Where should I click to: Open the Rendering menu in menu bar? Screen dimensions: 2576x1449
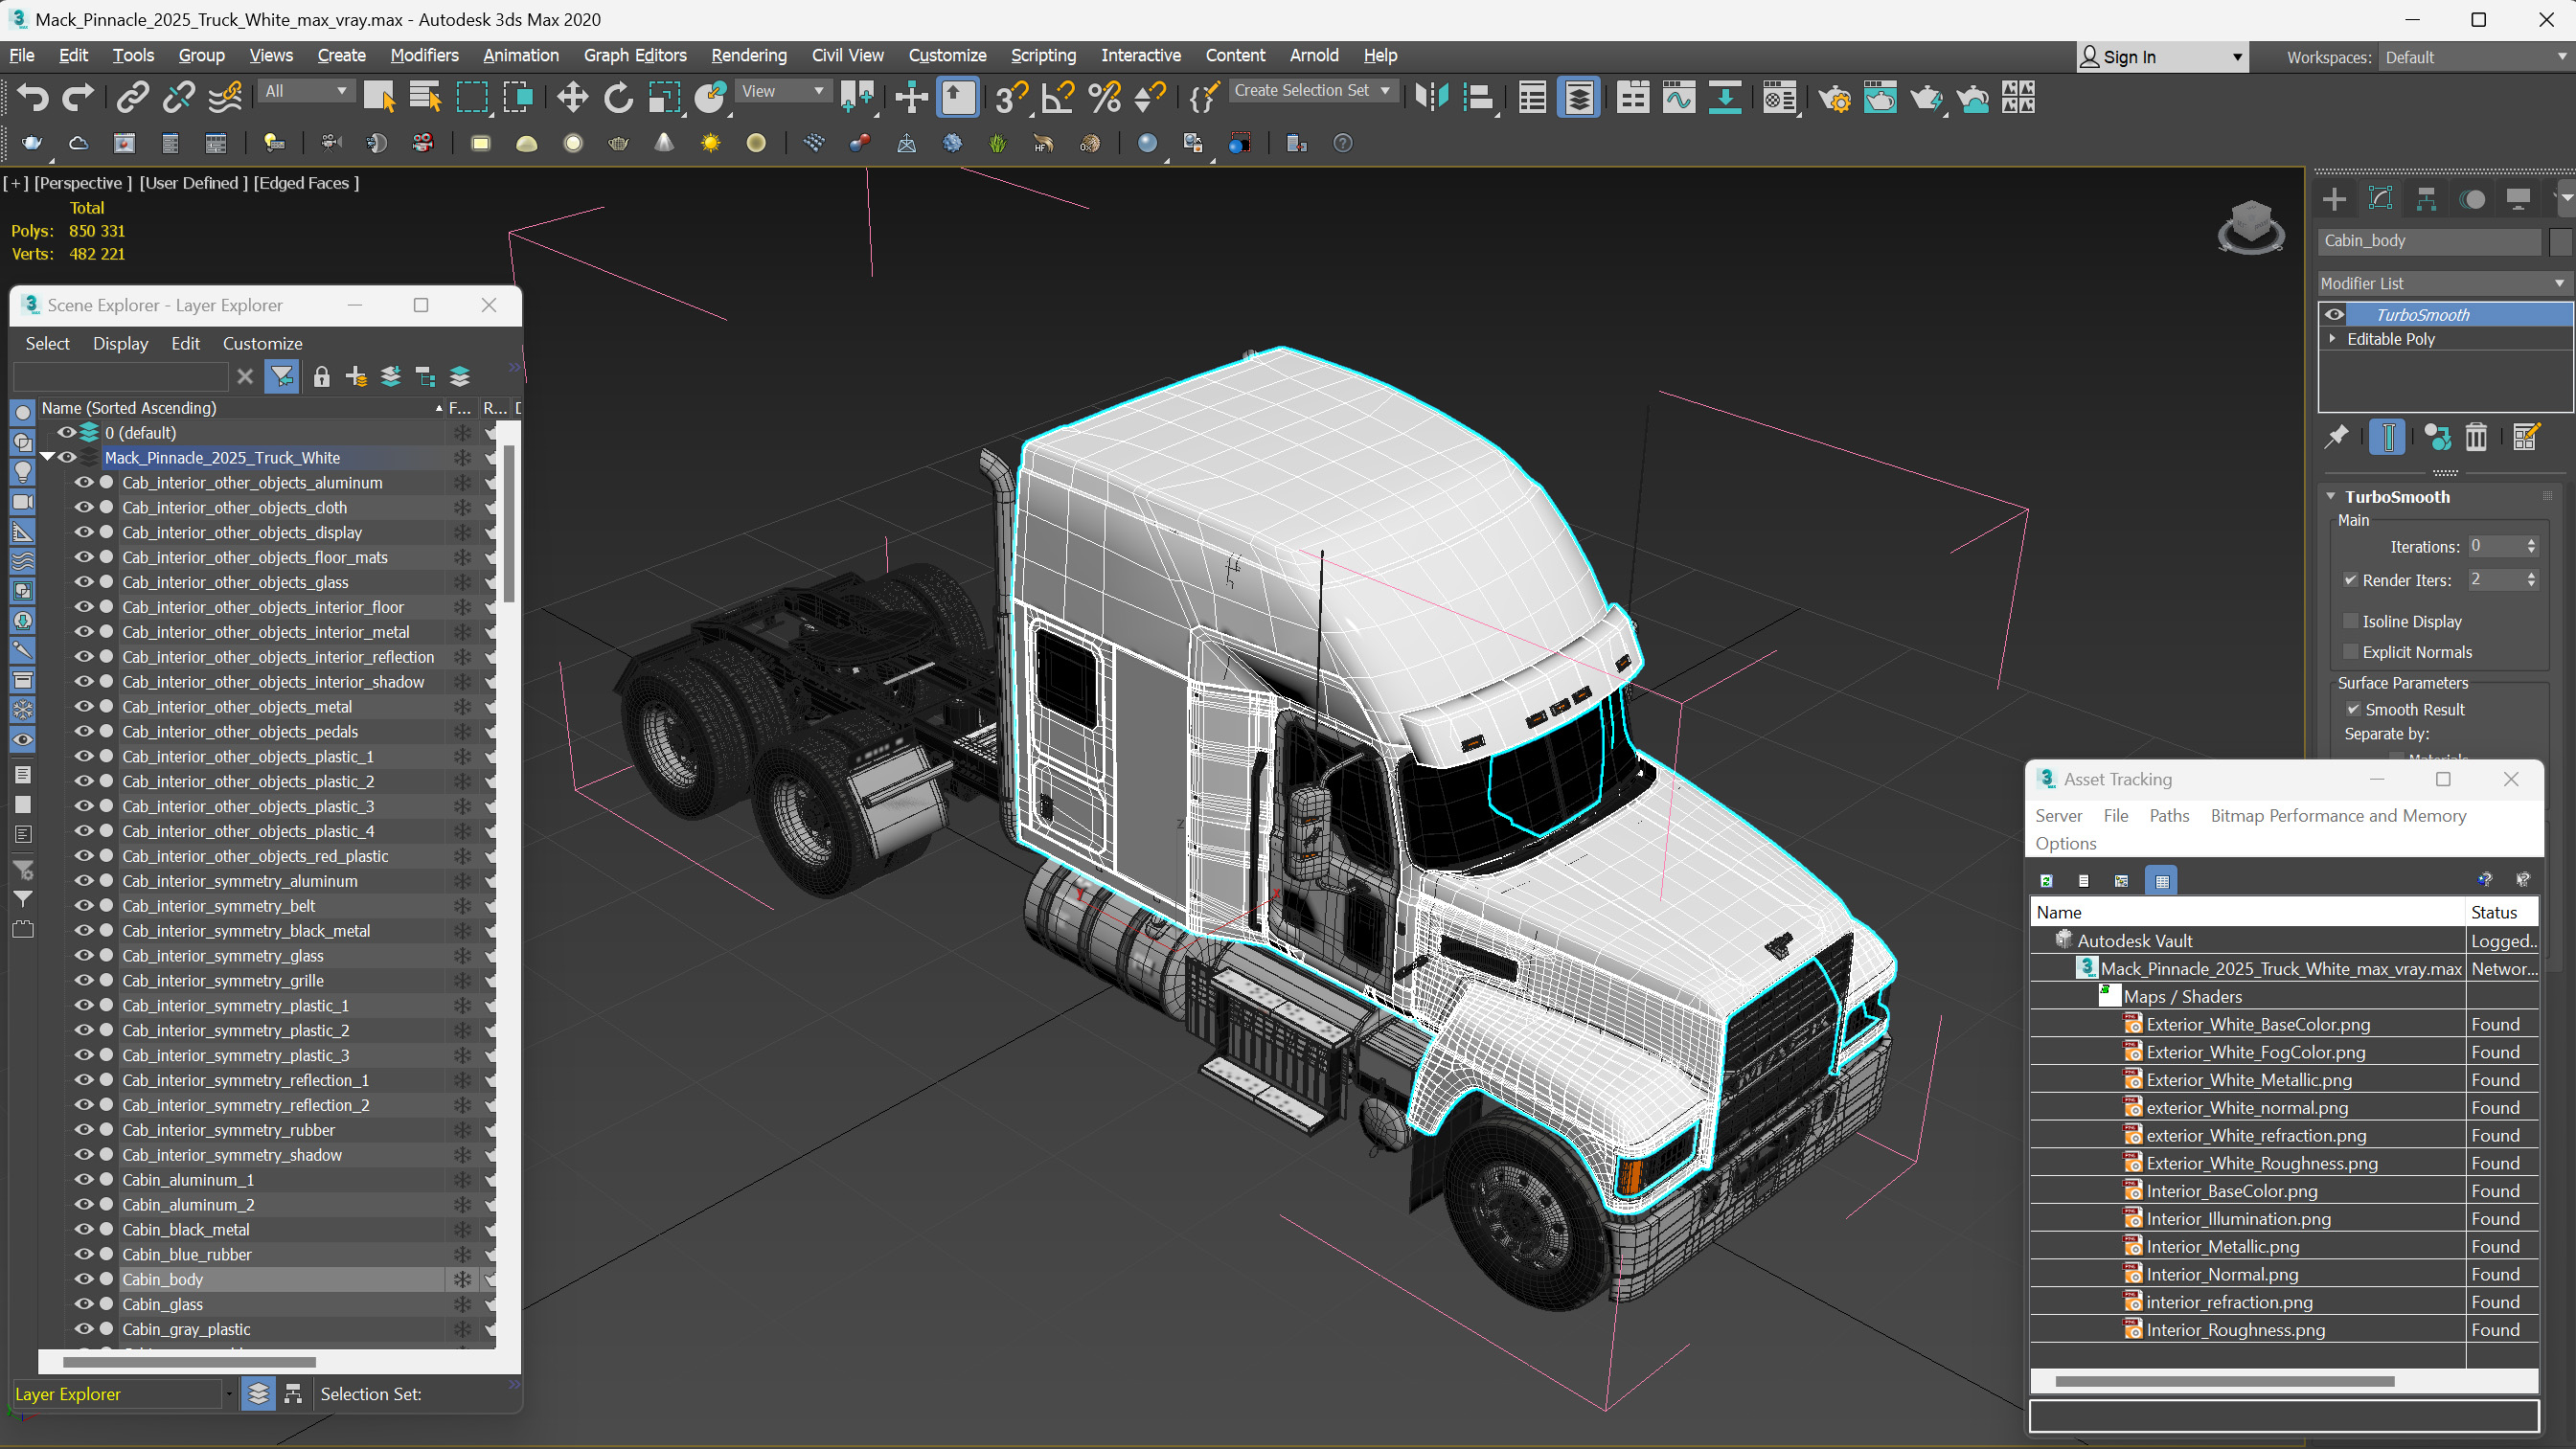(x=748, y=55)
